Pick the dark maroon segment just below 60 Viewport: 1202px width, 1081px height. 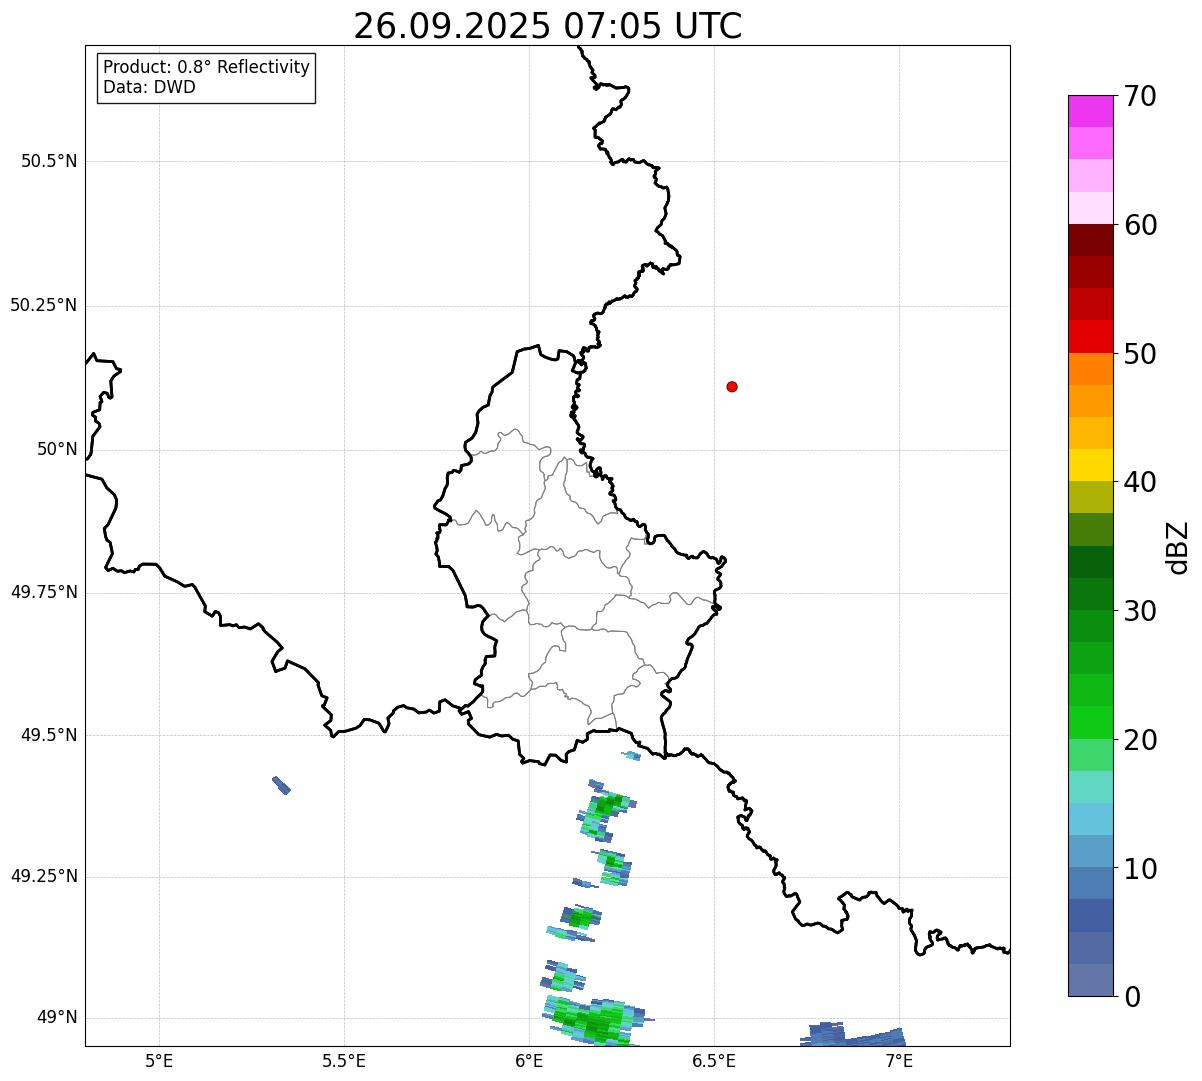pyautogui.click(x=1090, y=240)
